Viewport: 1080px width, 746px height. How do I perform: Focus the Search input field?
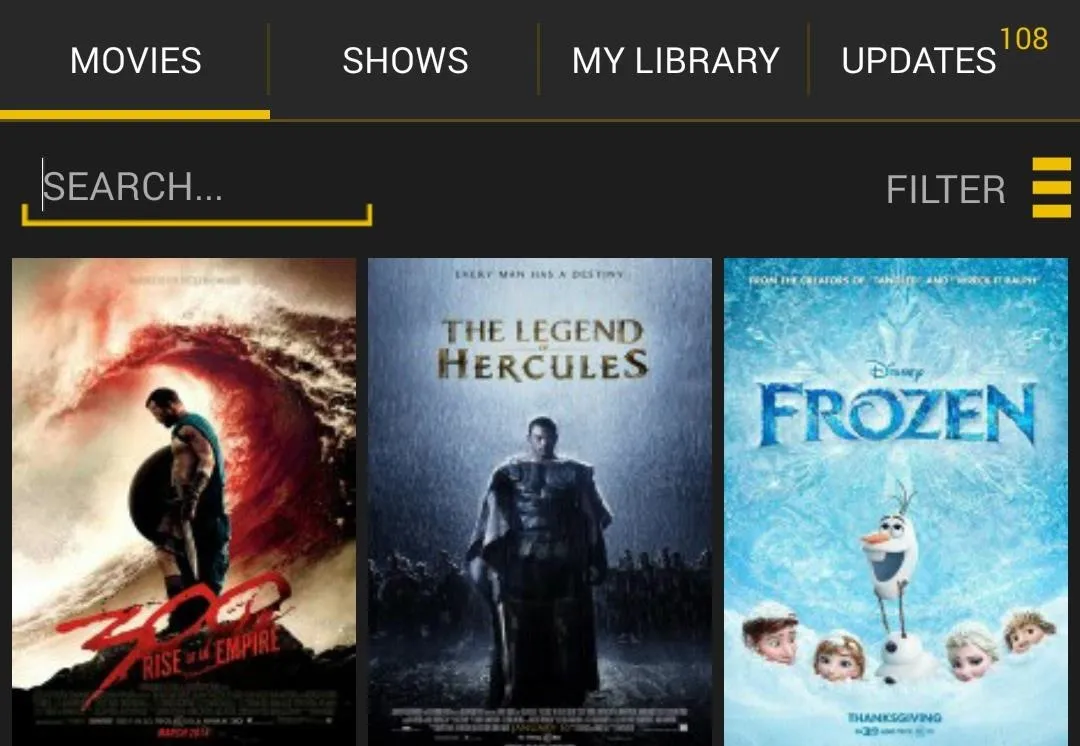coord(197,189)
